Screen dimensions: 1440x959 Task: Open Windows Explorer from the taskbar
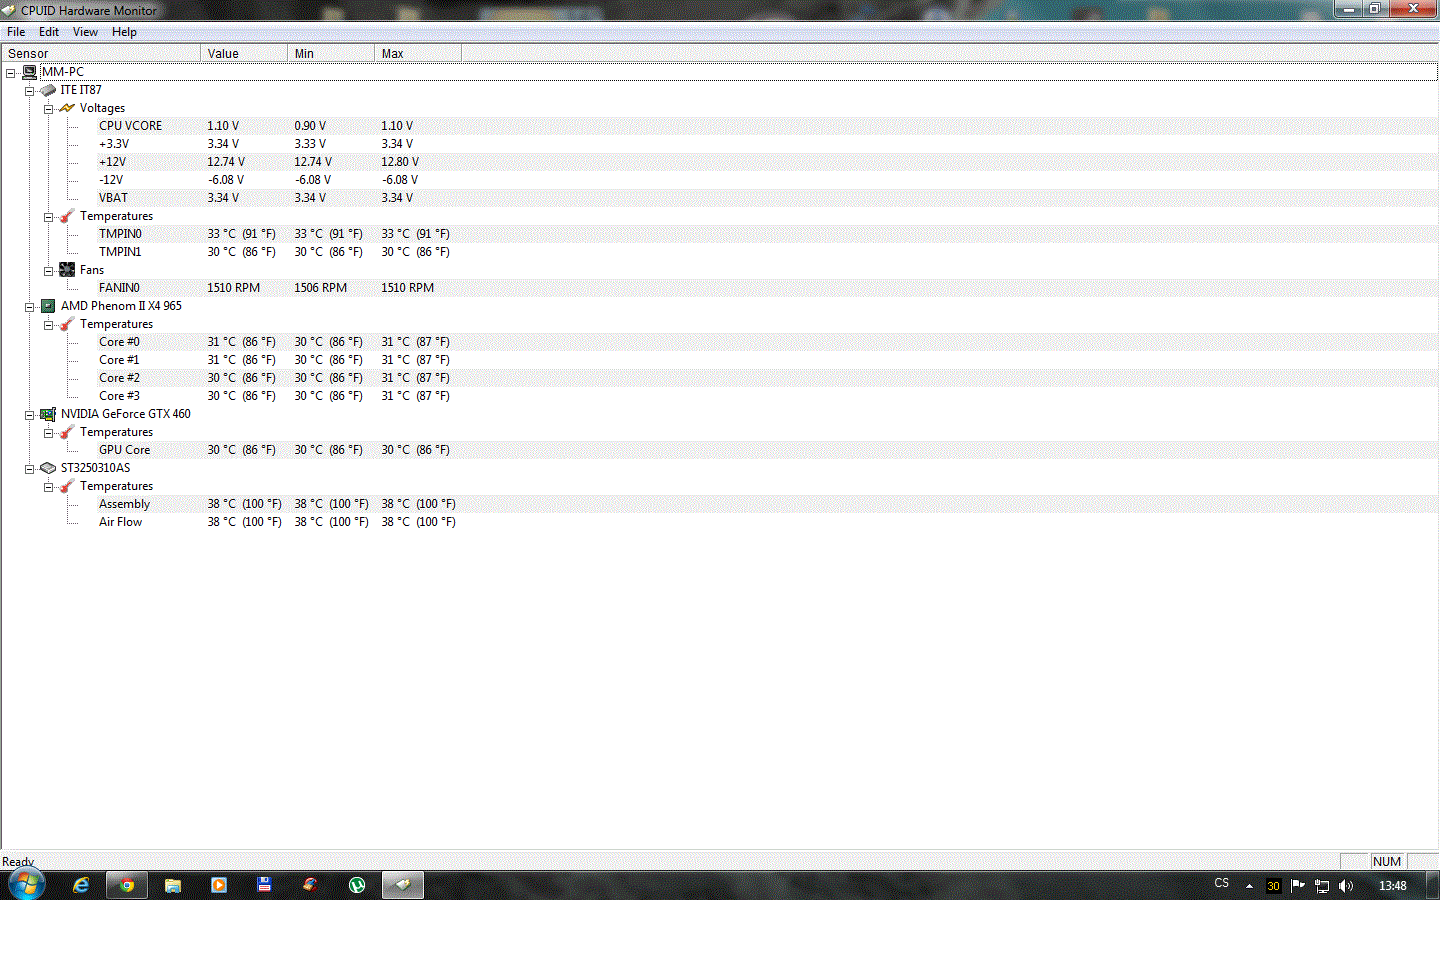(173, 885)
